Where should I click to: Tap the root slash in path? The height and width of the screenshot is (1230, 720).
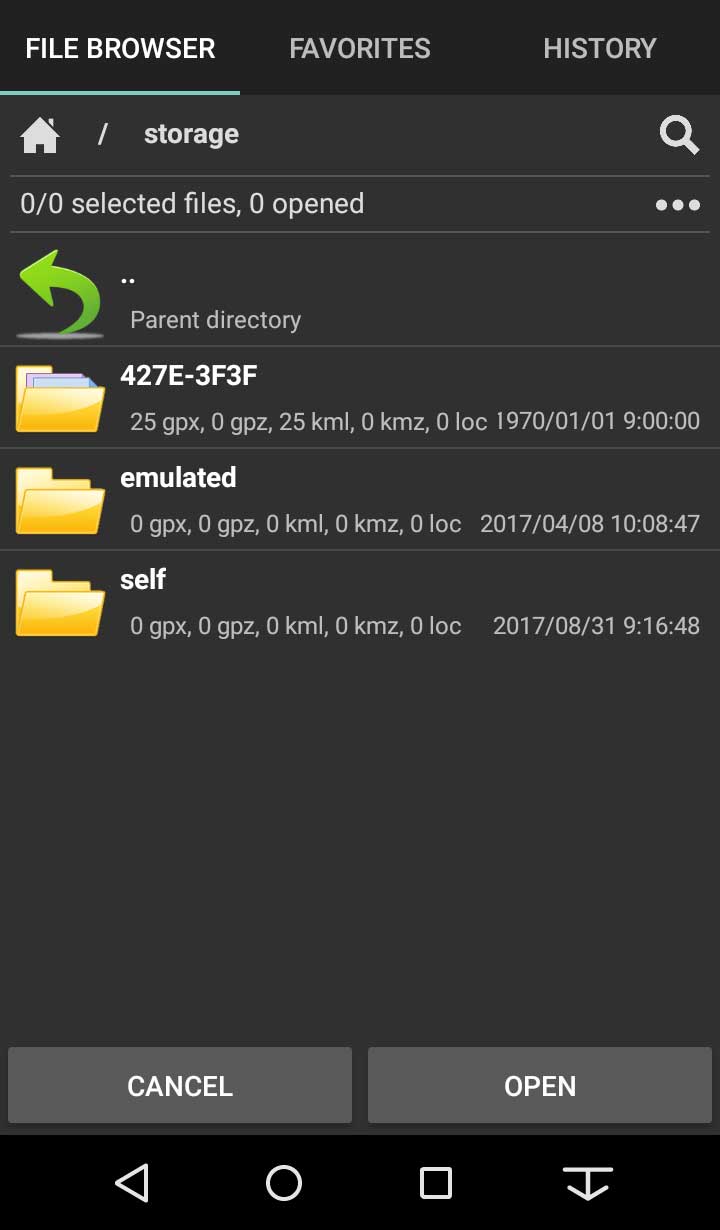click(102, 134)
